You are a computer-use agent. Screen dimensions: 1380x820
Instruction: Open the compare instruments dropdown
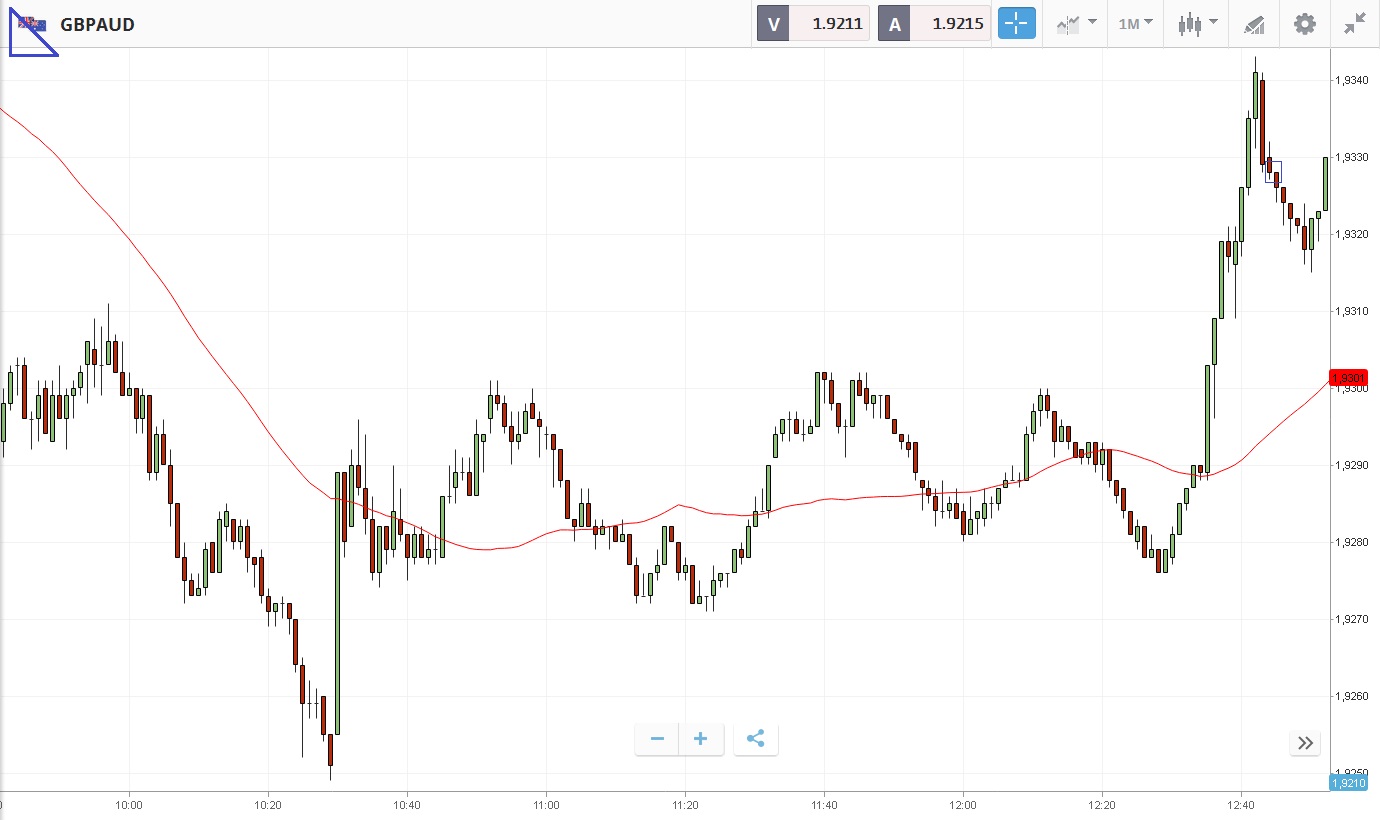click(x=1076, y=24)
